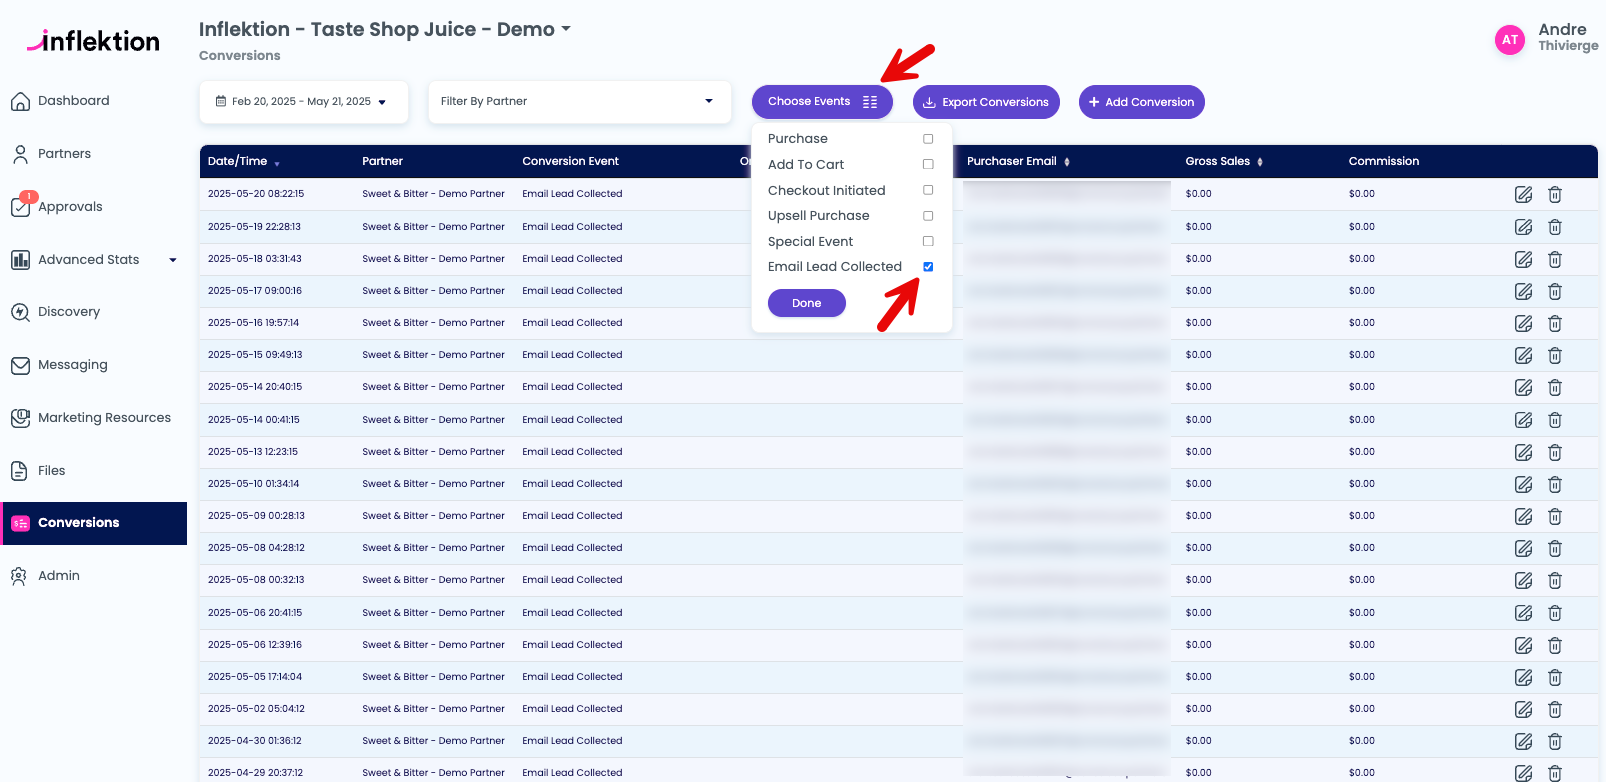
Task: Check the Special Event checkbox
Action: pos(928,241)
